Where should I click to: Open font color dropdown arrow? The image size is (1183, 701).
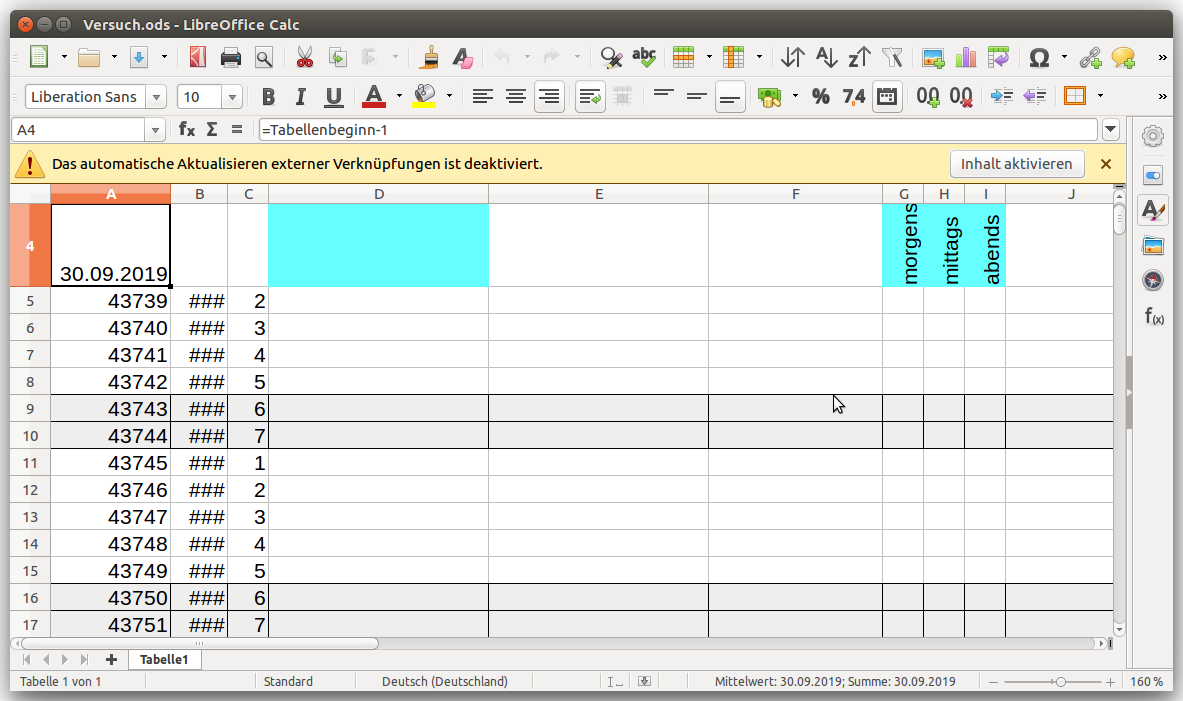click(x=398, y=97)
